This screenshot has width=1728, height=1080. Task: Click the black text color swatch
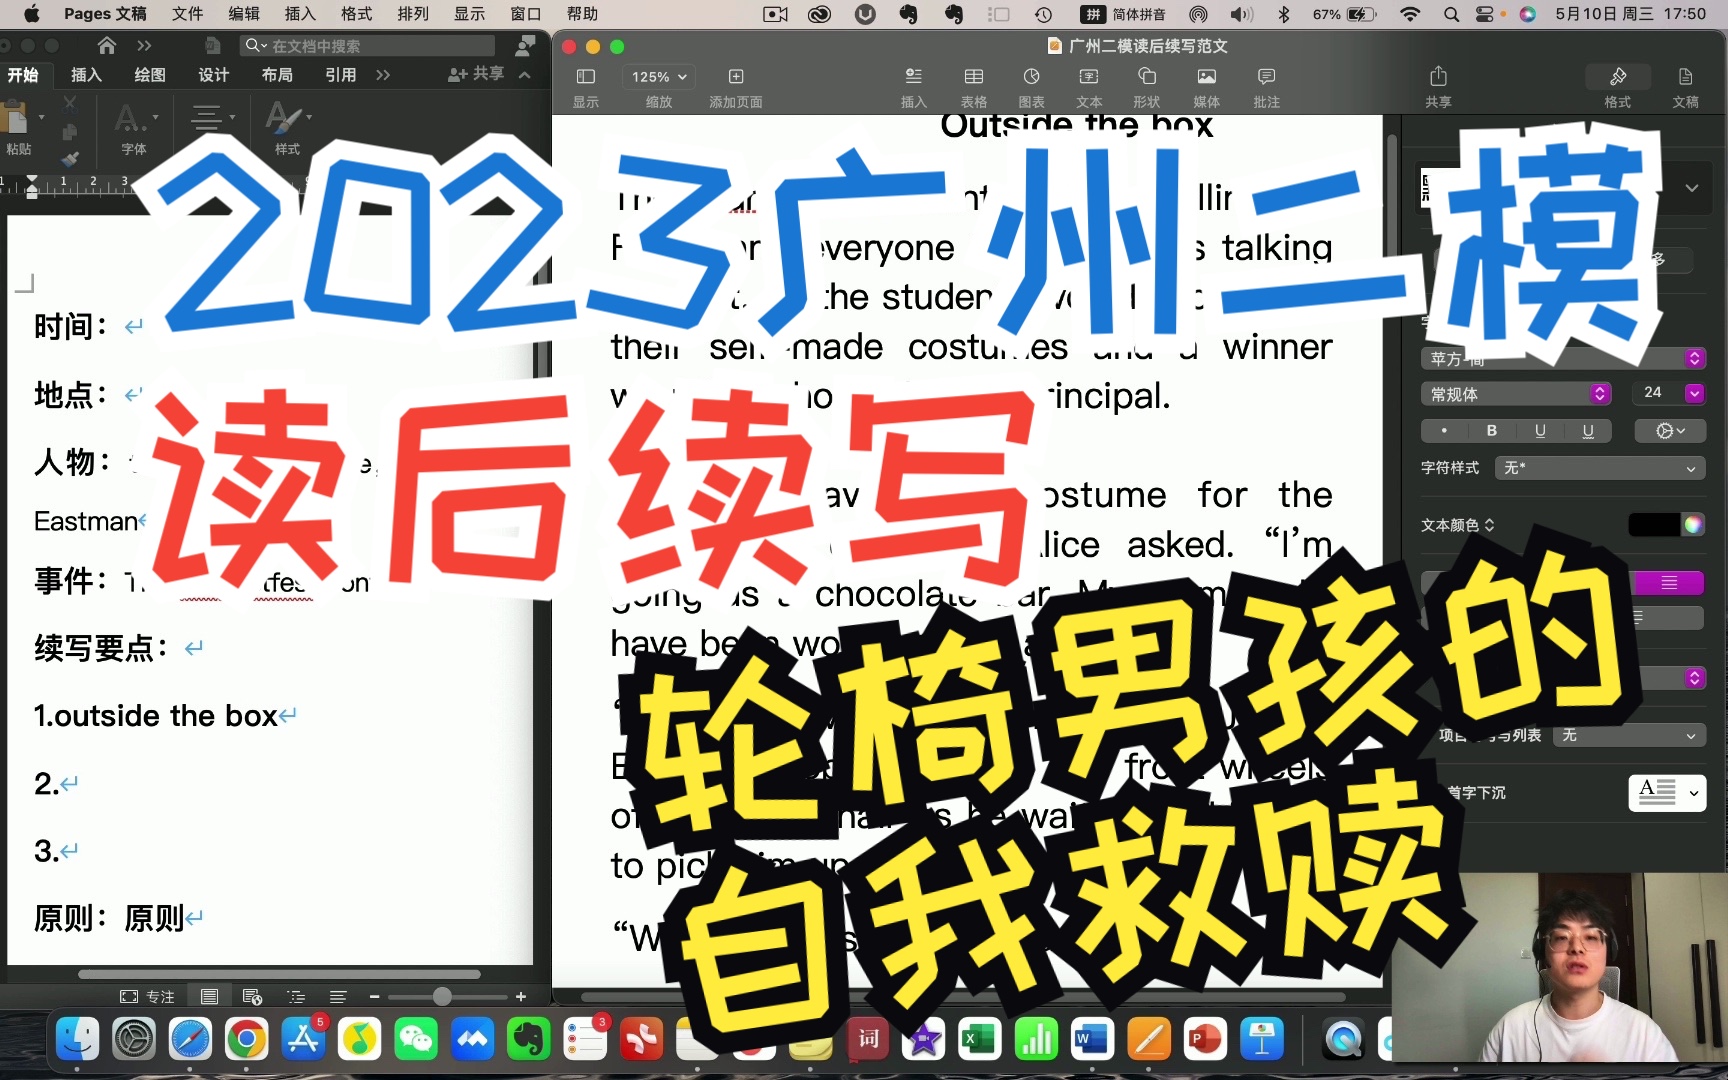pos(1654,524)
